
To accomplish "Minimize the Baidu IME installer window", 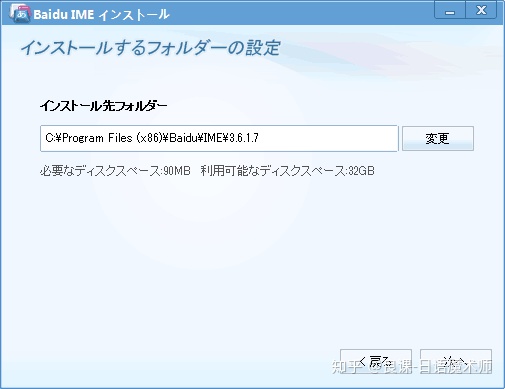I will point(450,11).
